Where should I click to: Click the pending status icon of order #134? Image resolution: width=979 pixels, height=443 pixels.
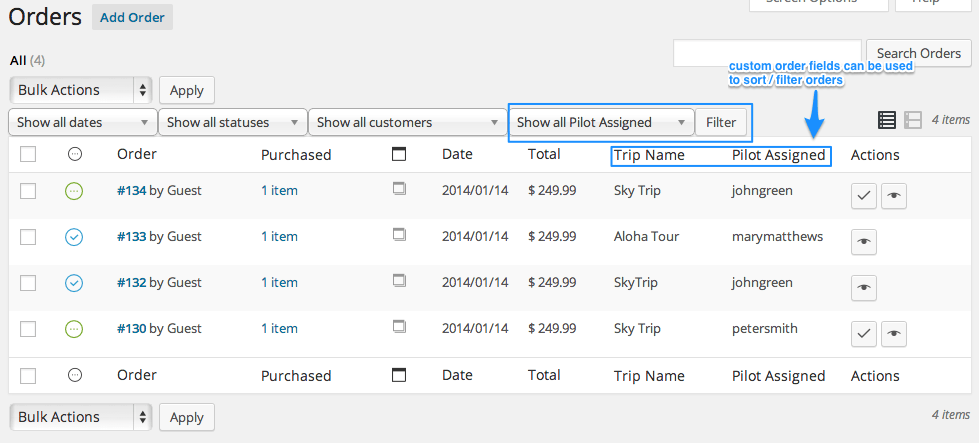click(74, 191)
